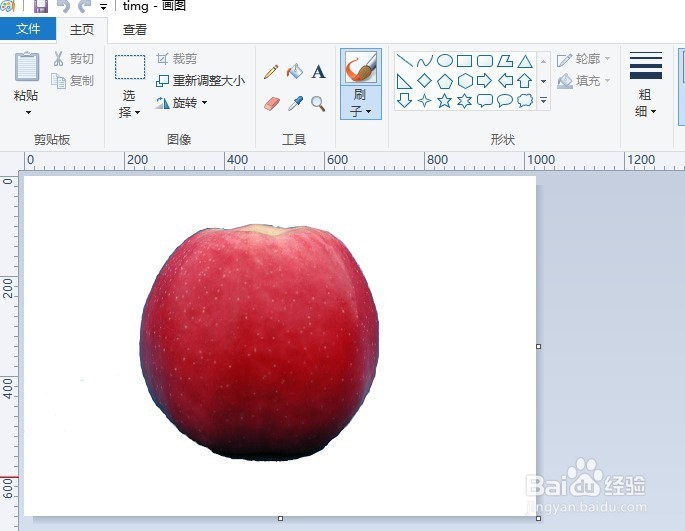
Task: Choose the Diamond shape
Action: coord(424,80)
